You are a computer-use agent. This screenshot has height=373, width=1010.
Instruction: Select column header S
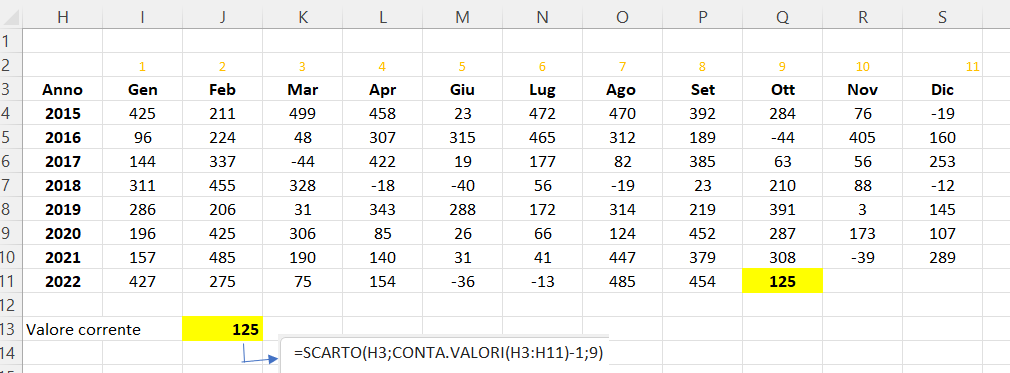tap(942, 18)
